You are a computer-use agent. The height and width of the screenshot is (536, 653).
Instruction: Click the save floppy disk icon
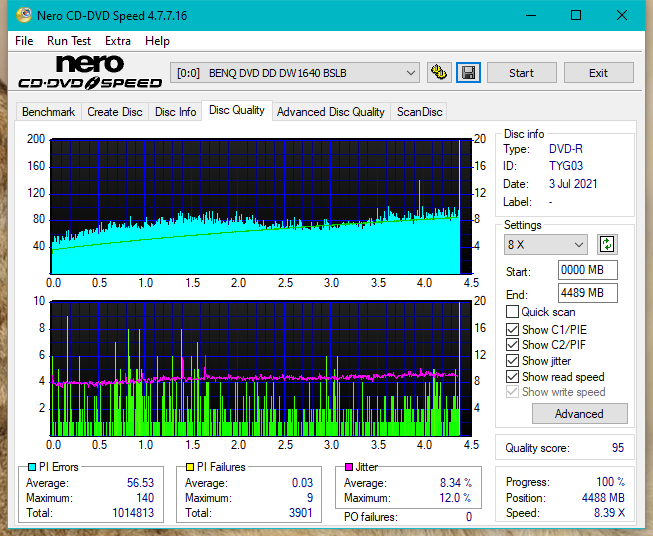(469, 73)
